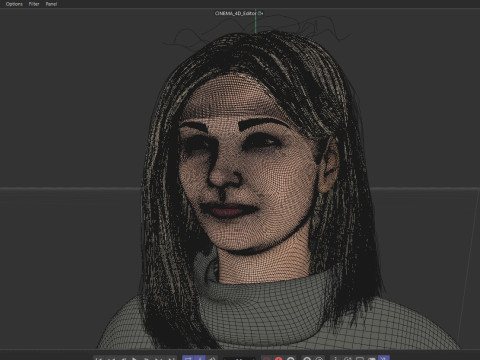
Task: Select the head mesh's red lips
Action: [x=228, y=210]
